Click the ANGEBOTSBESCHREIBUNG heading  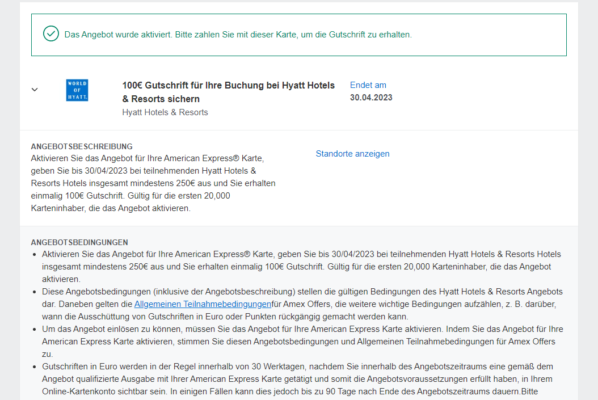coord(82,146)
